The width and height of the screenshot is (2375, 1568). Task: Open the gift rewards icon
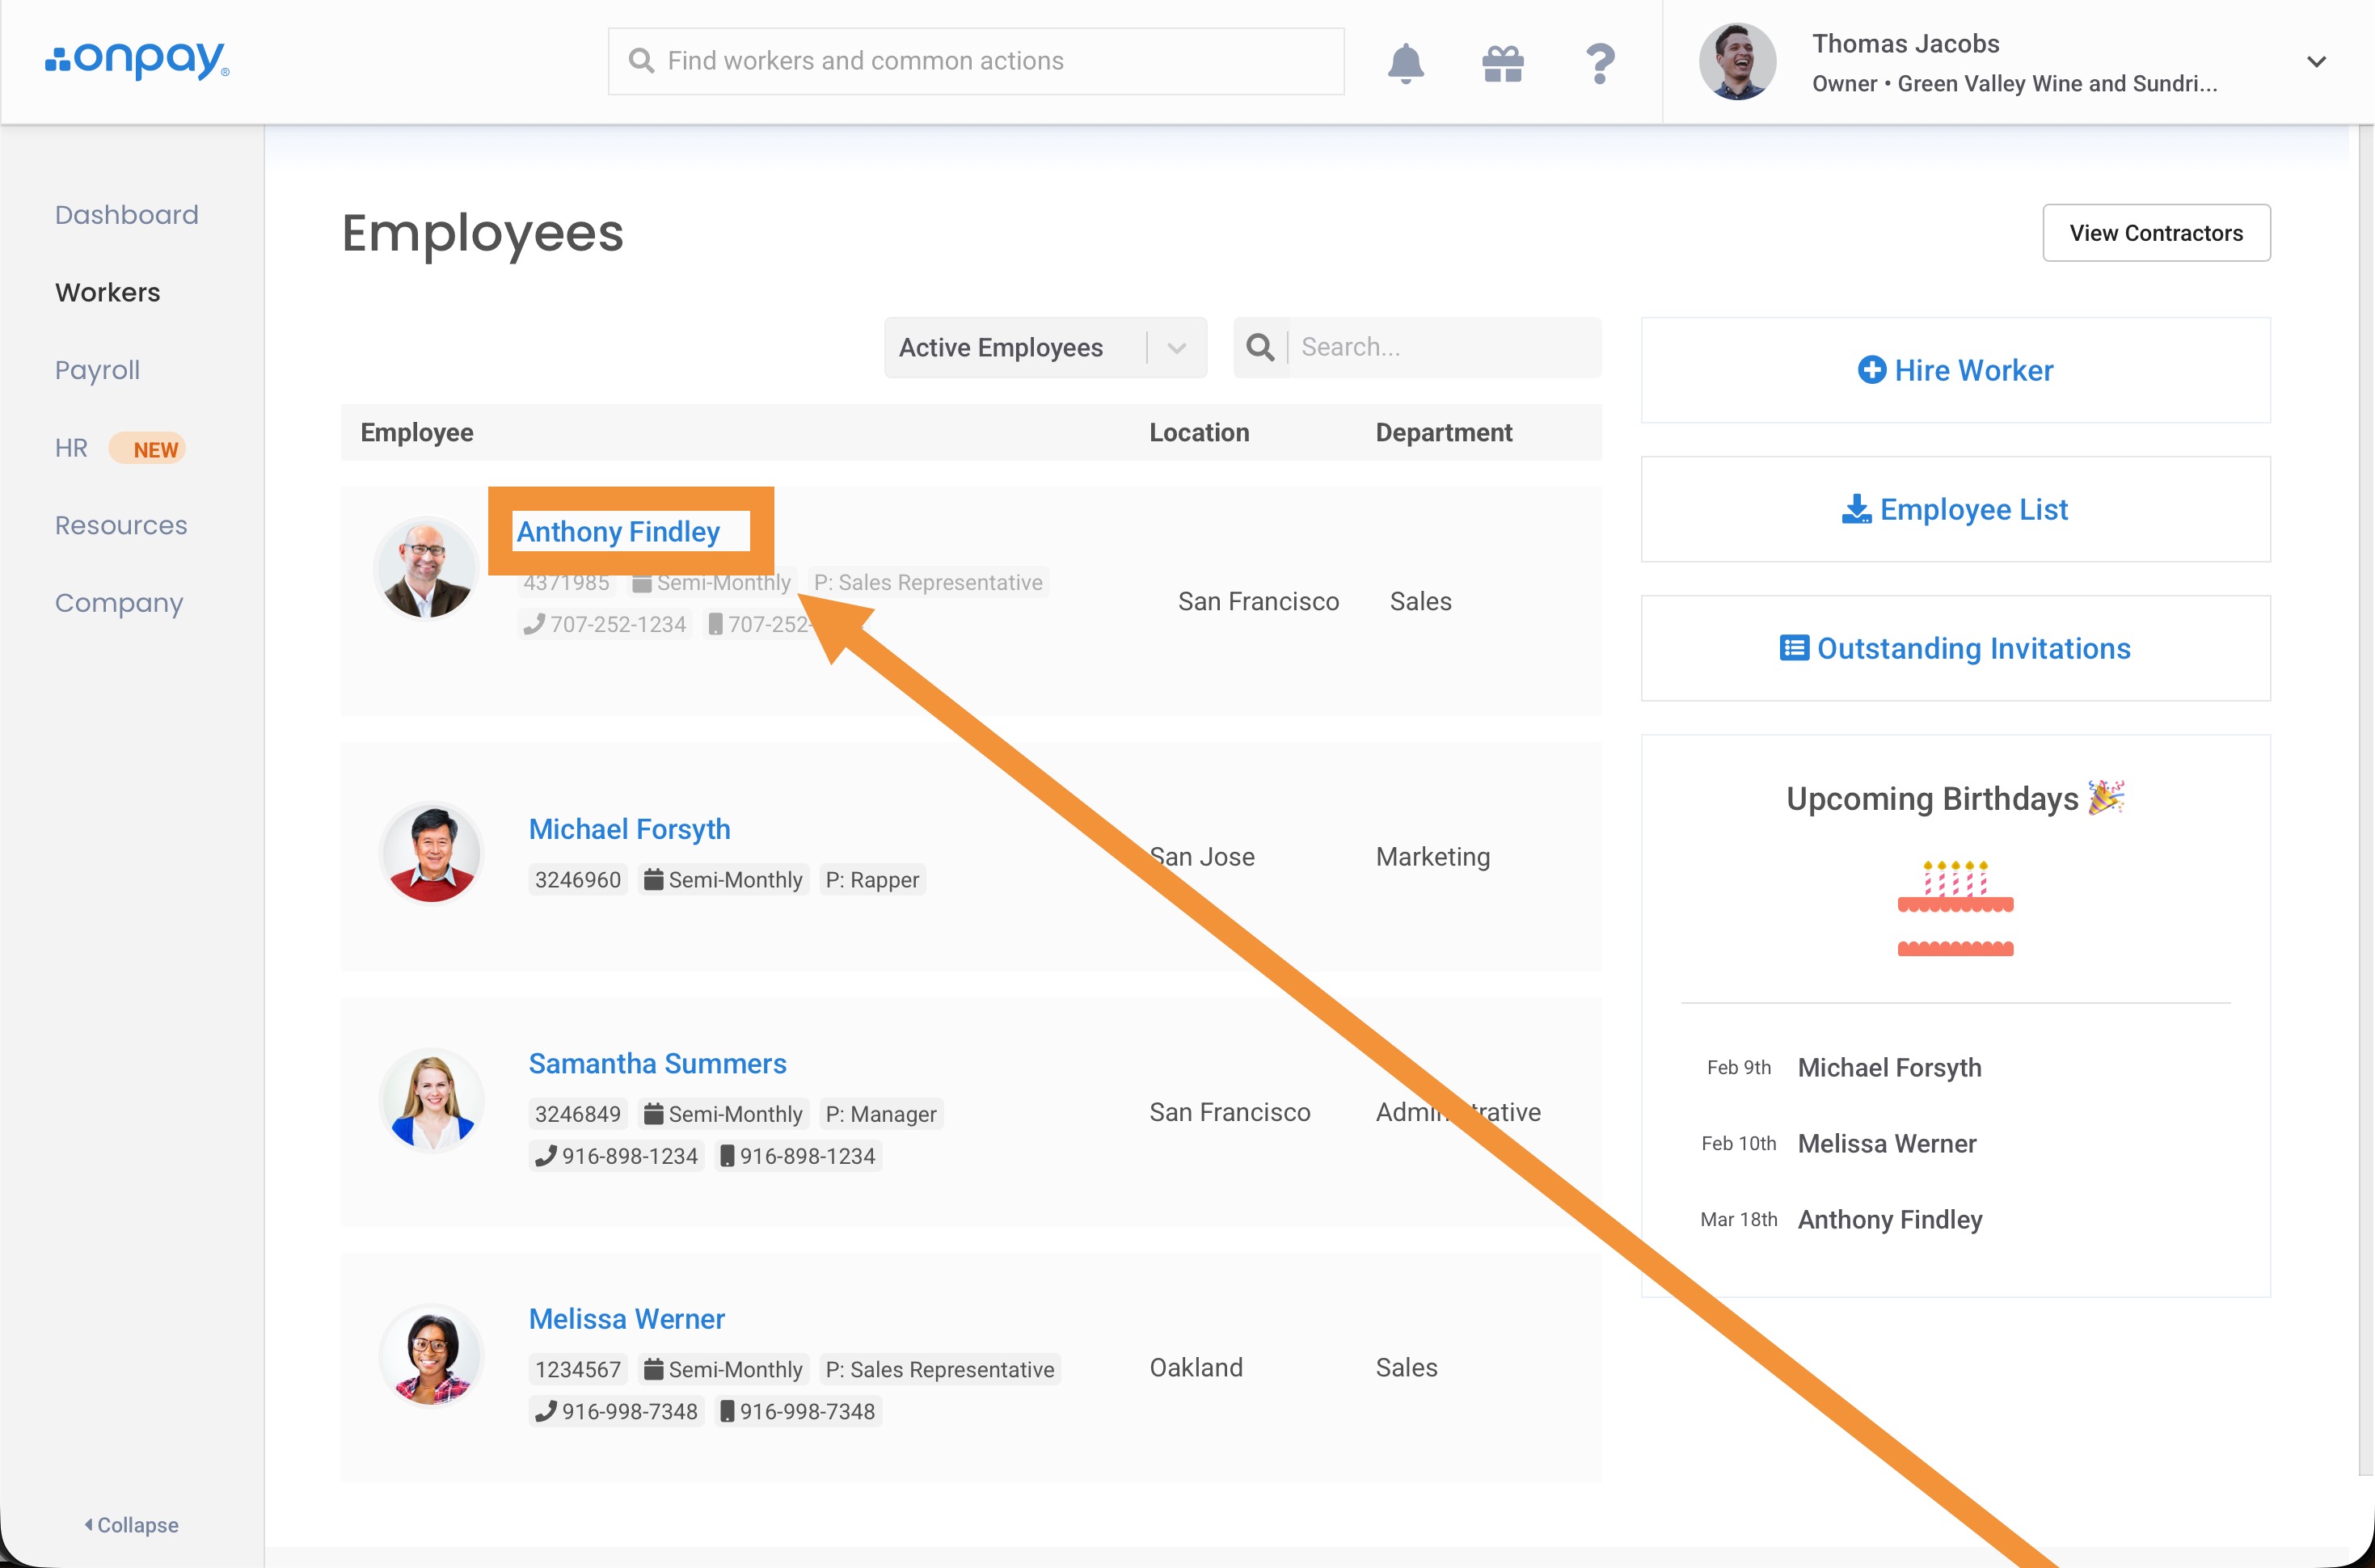[x=1502, y=63]
